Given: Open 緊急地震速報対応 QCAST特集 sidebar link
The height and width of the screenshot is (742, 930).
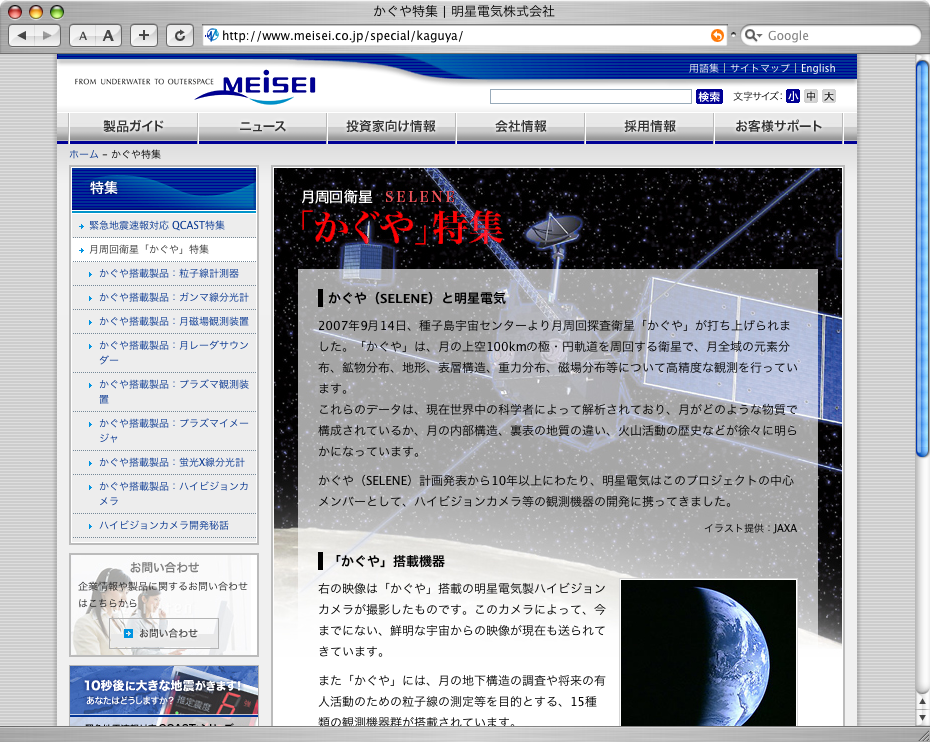Looking at the screenshot, I should [x=157, y=225].
